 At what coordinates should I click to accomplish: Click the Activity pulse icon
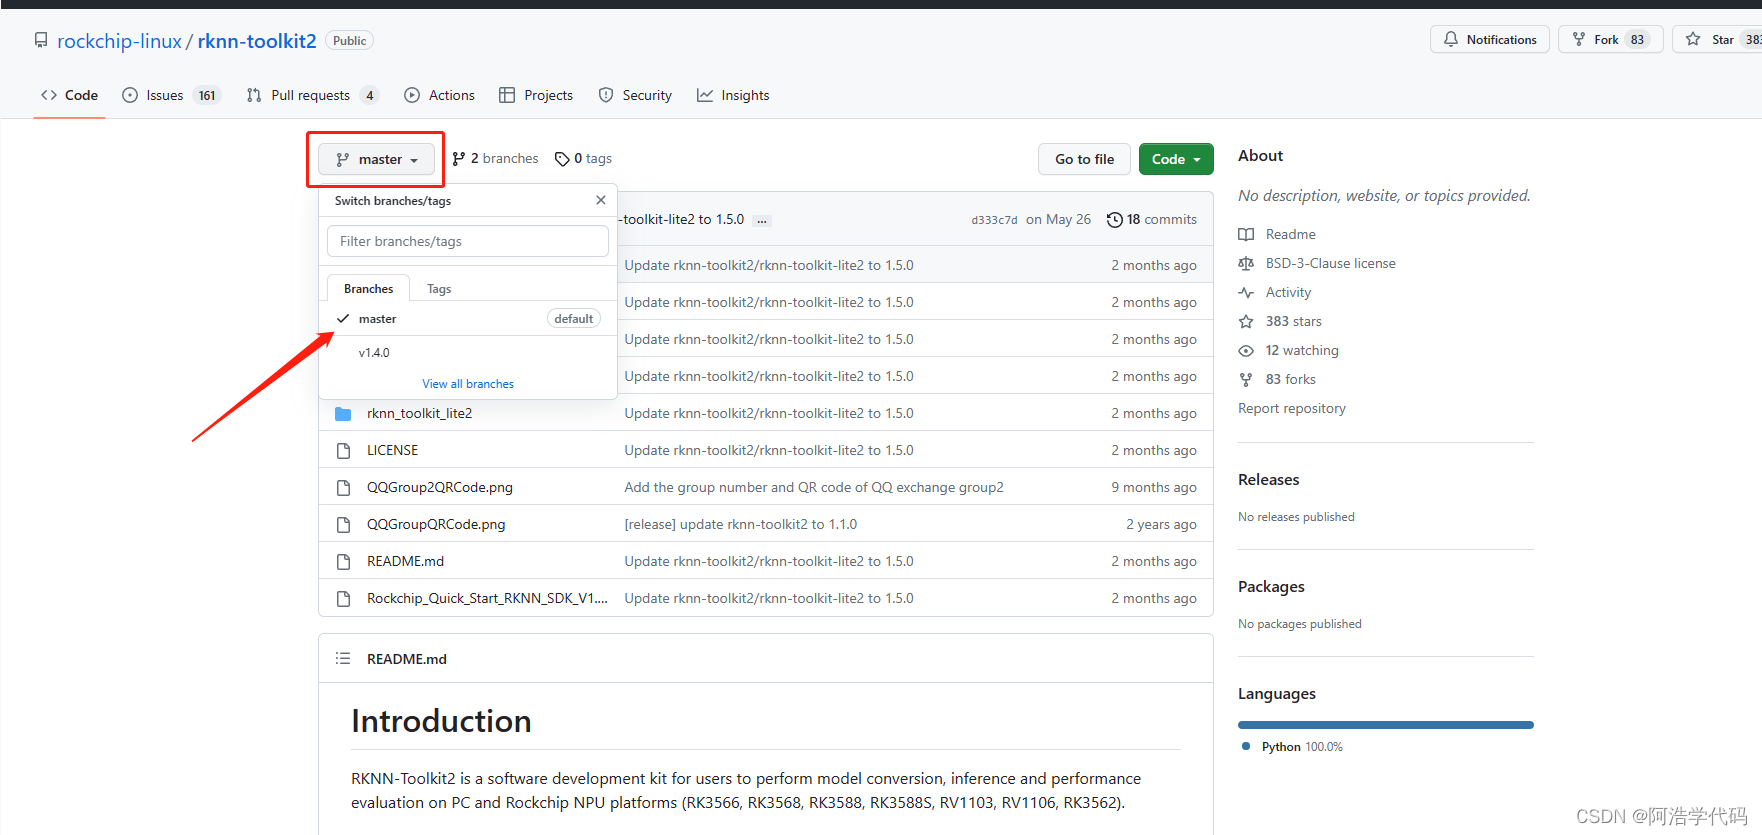(x=1246, y=292)
